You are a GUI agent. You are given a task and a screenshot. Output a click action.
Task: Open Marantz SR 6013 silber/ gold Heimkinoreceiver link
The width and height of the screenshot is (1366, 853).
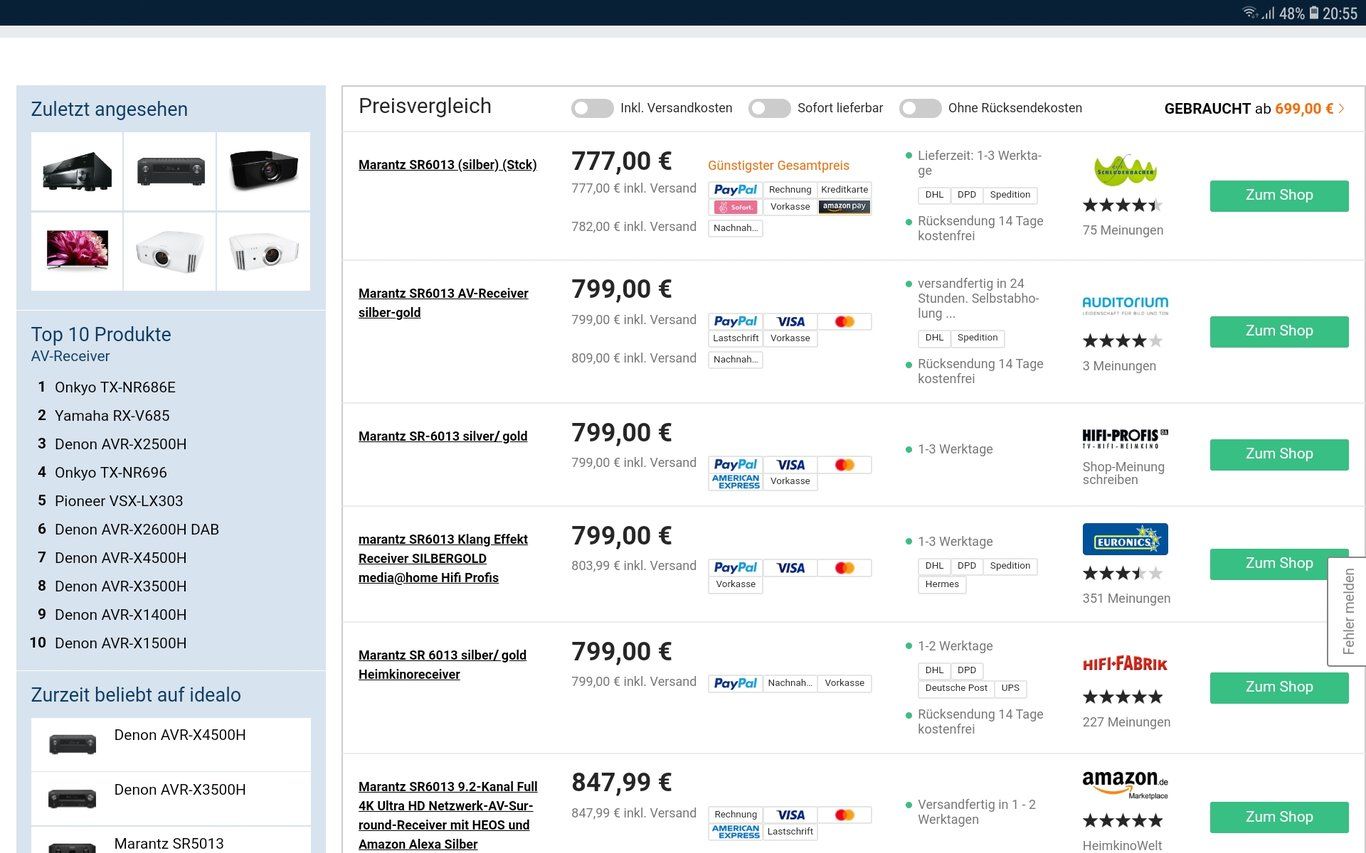pyautogui.click(x=442, y=665)
